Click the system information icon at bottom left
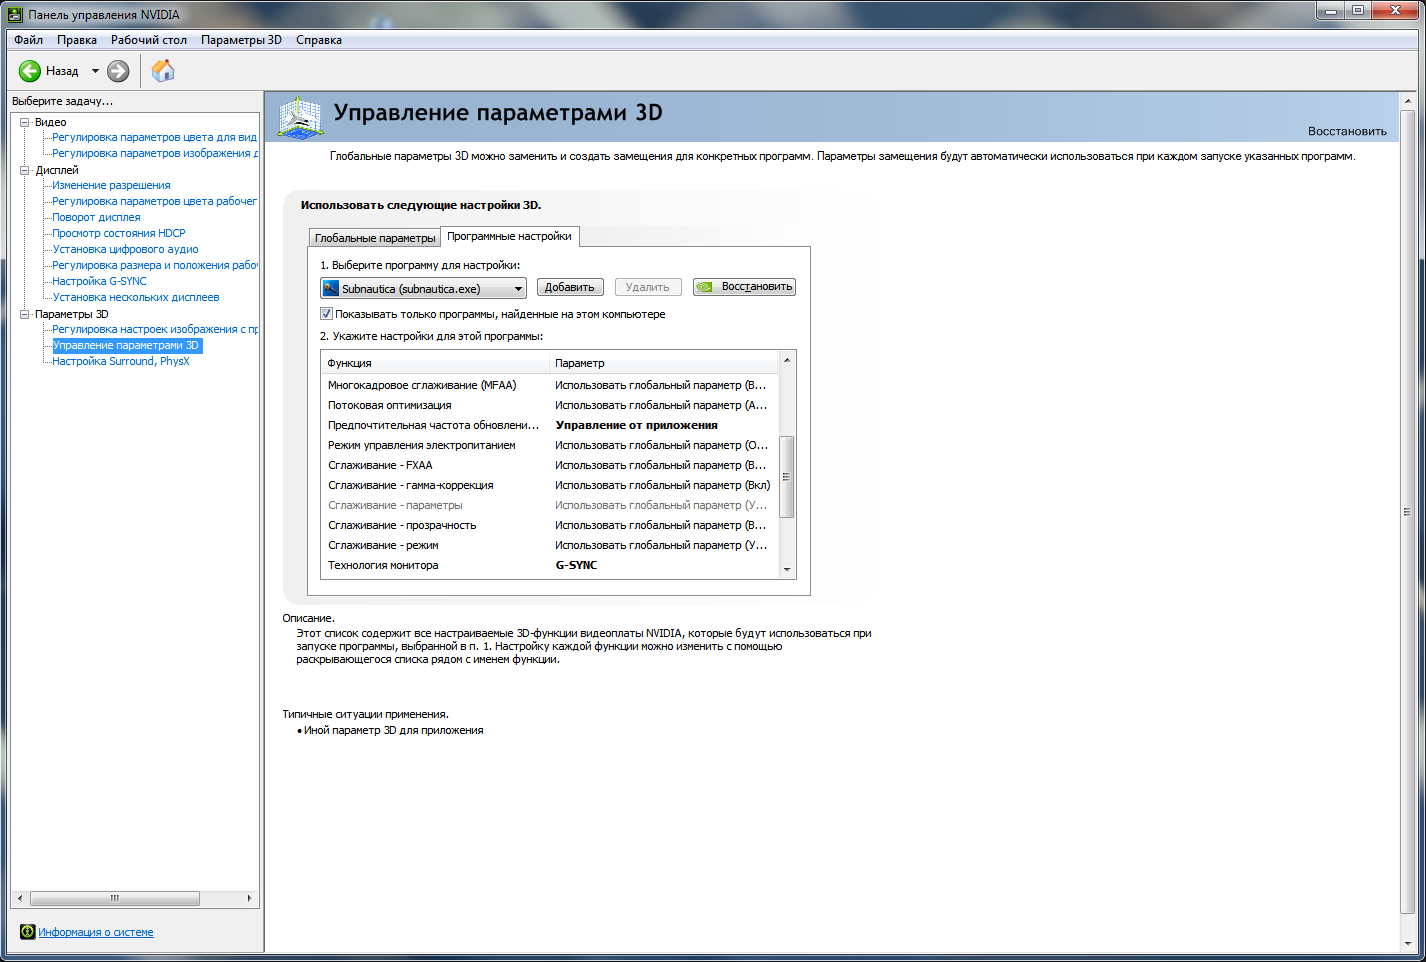This screenshot has height=962, width=1426. [27, 932]
